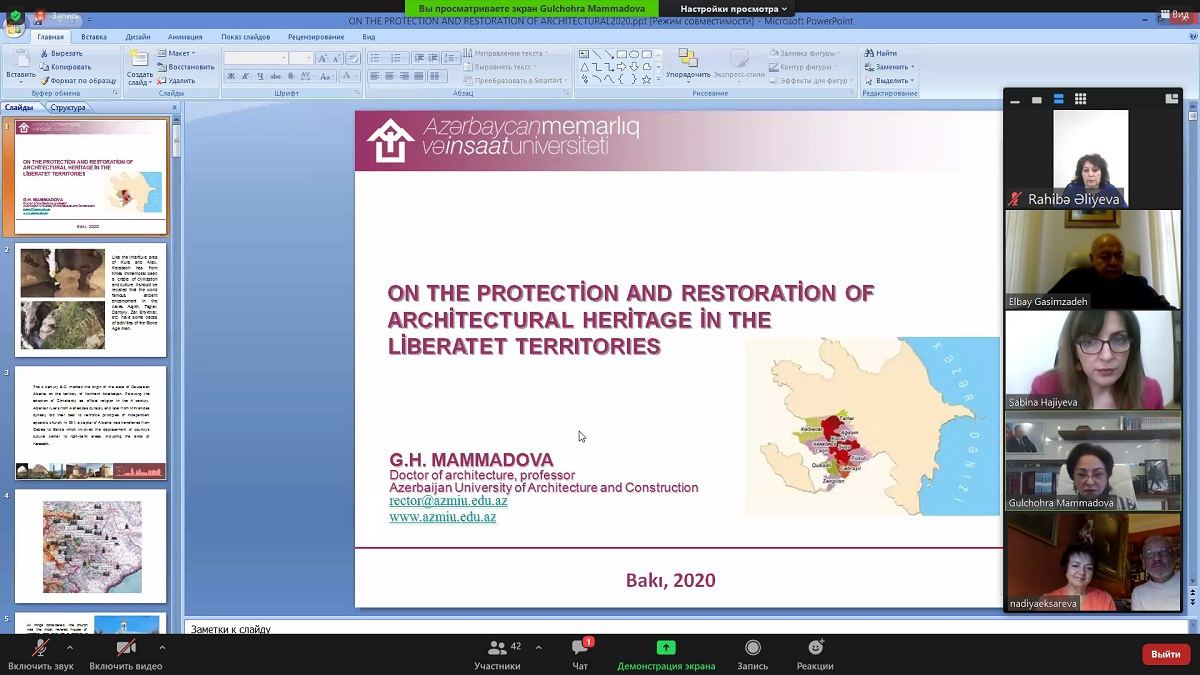This screenshot has height=675, width=1200.
Task: Open Заменить replace dropdown
Action: (889, 67)
